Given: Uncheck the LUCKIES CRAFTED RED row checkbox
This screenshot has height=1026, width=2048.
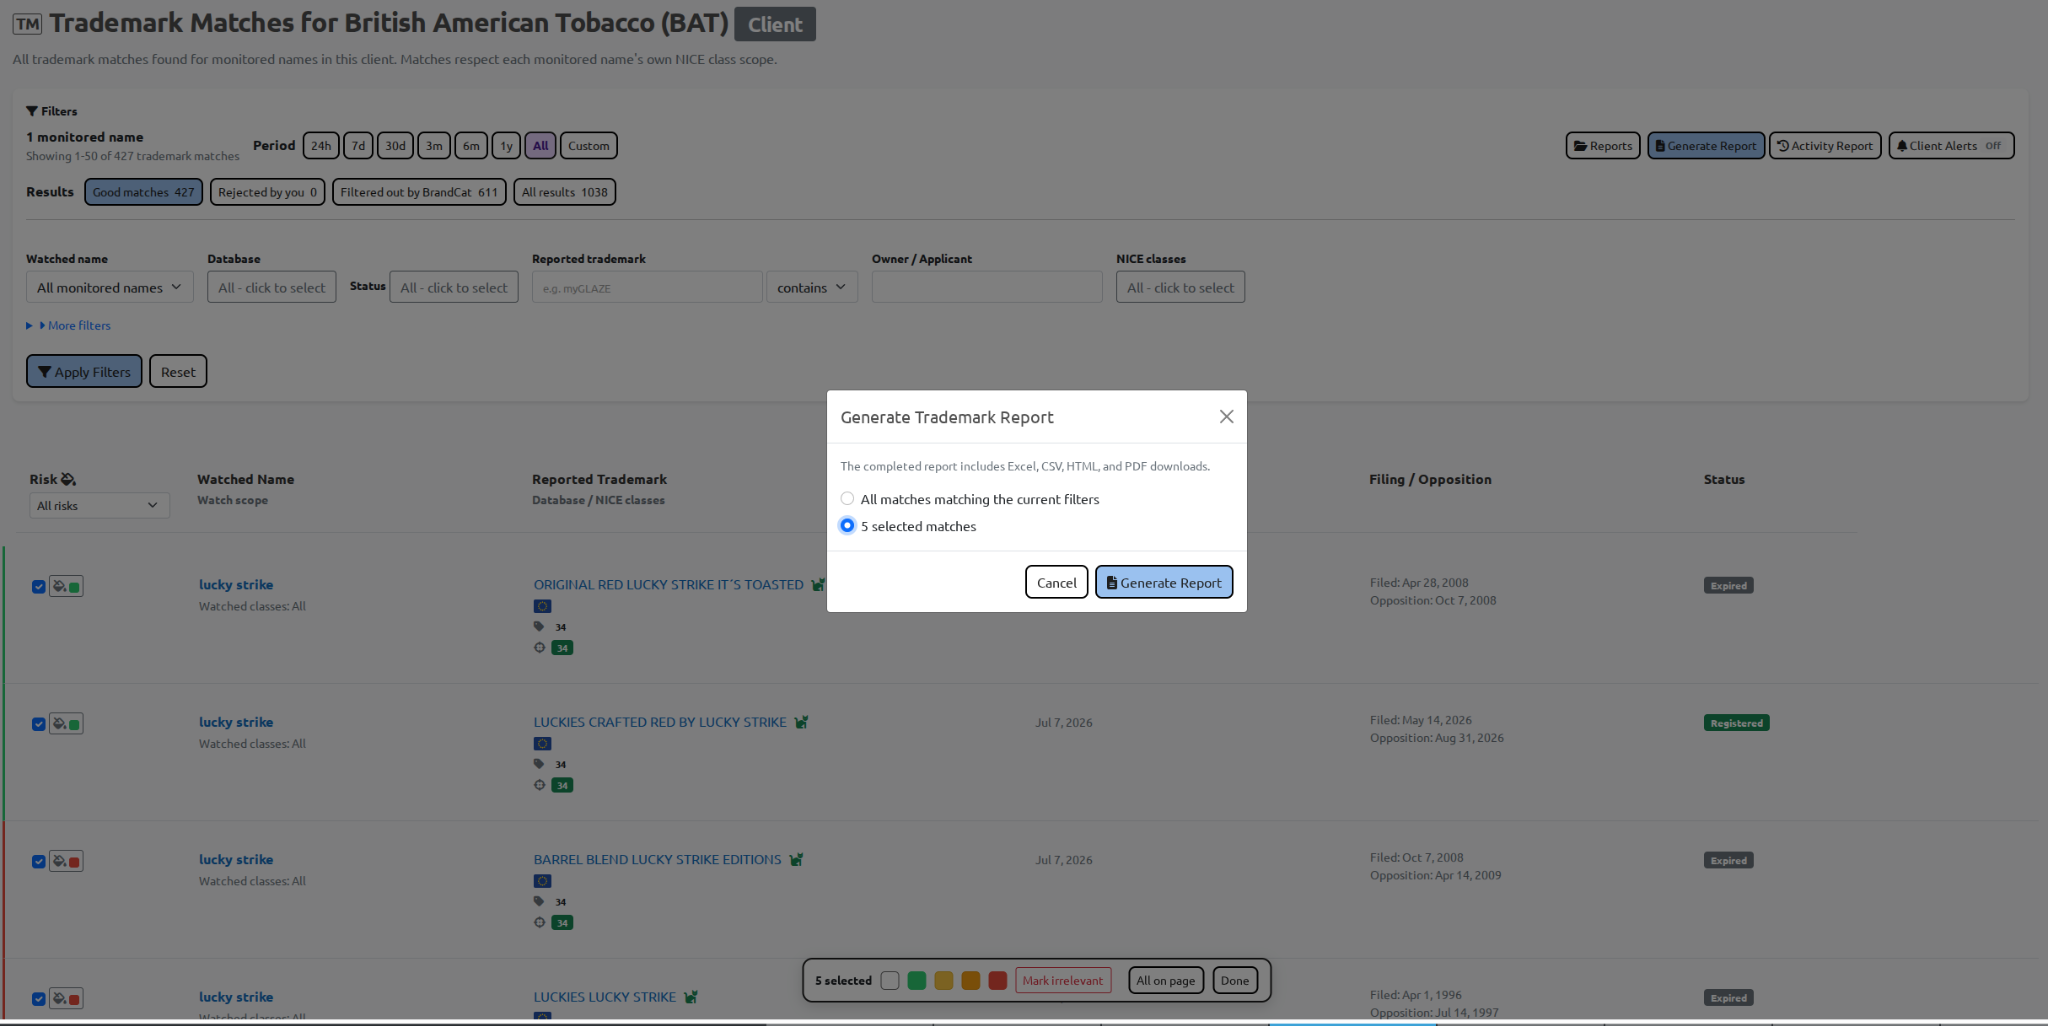Looking at the screenshot, I should click(x=38, y=724).
